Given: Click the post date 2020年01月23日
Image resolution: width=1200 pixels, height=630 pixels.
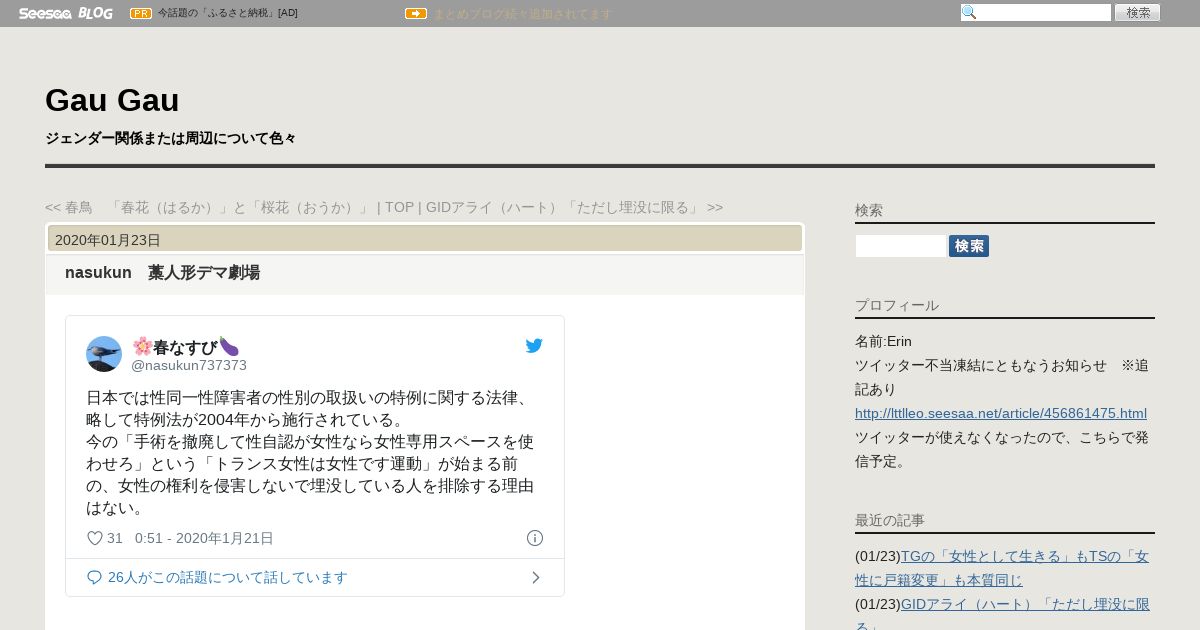Looking at the screenshot, I should pyautogui.click(x=108, y=240).
